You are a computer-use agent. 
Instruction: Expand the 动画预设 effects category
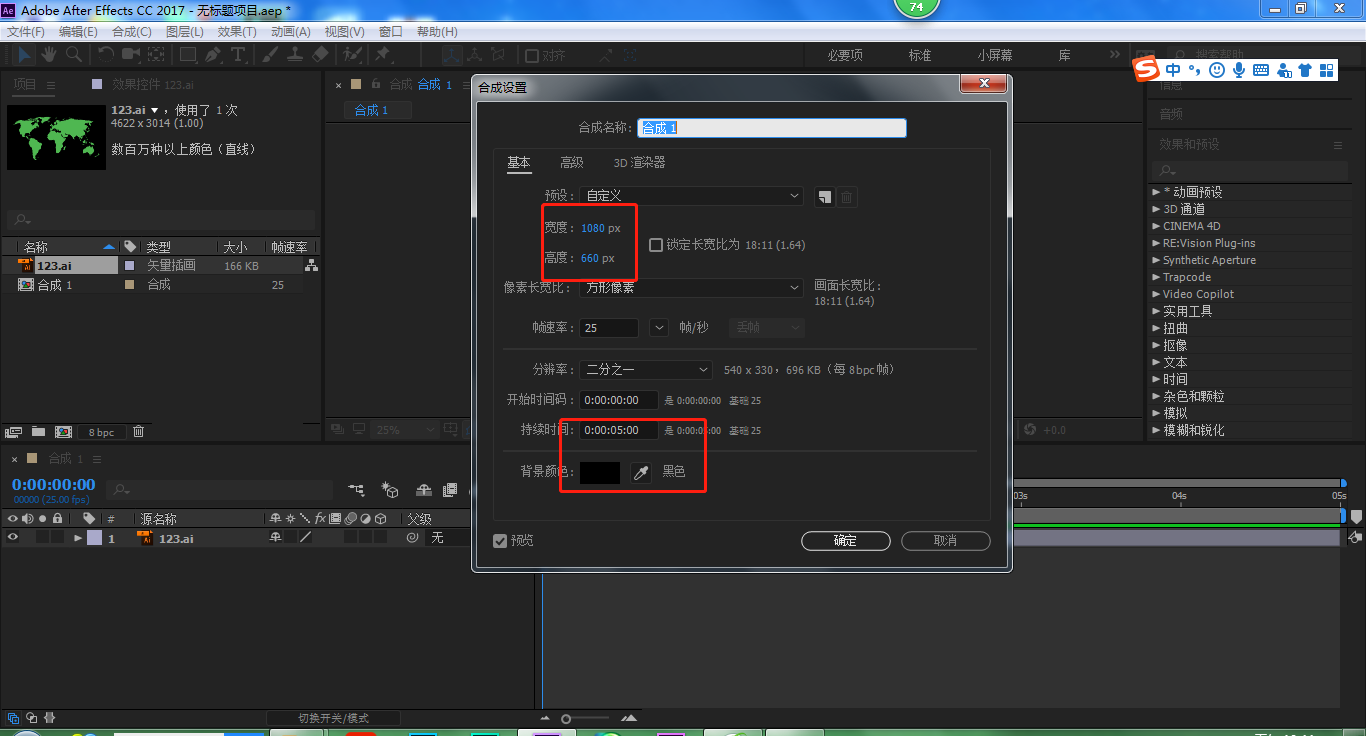pyautogui.click(x=1156, y=192)
